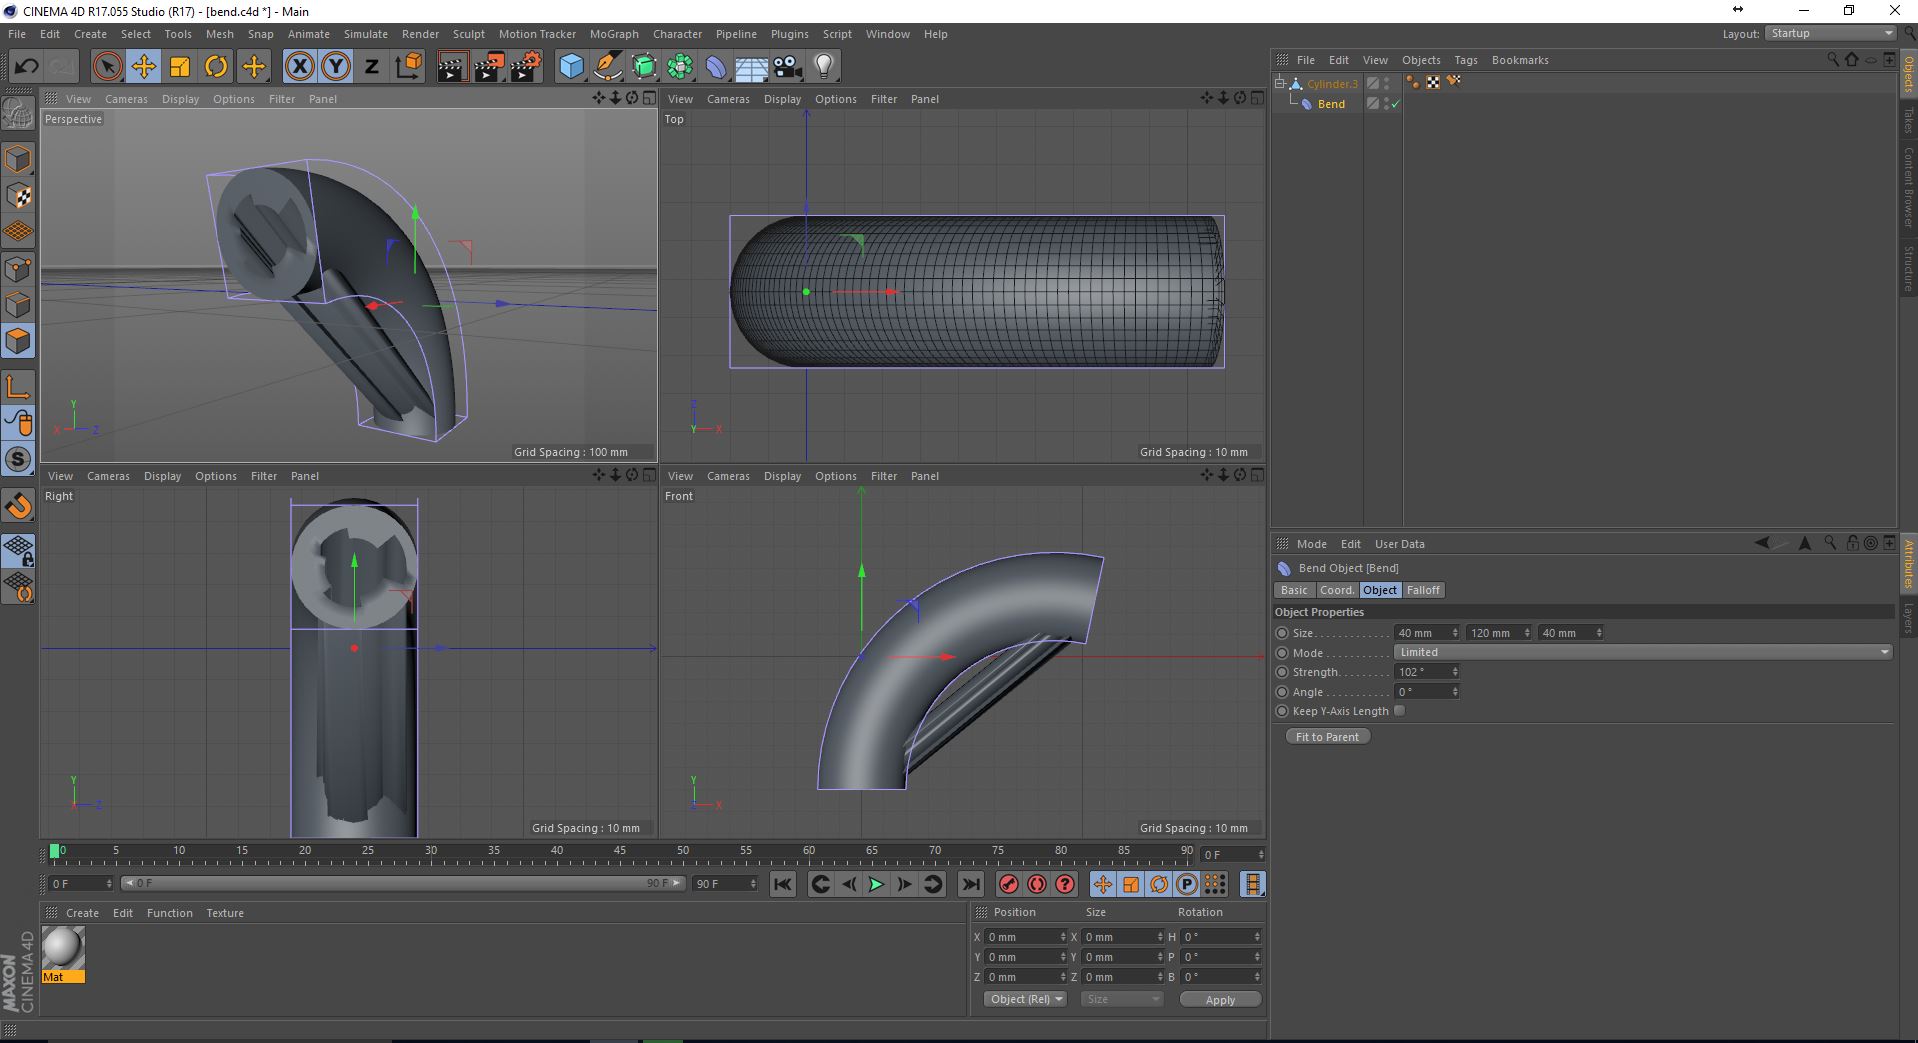This screenshot has width=1918, height=1043.
Task: Open Perspective viewport Cameras menu
Action: pos(126,99)
